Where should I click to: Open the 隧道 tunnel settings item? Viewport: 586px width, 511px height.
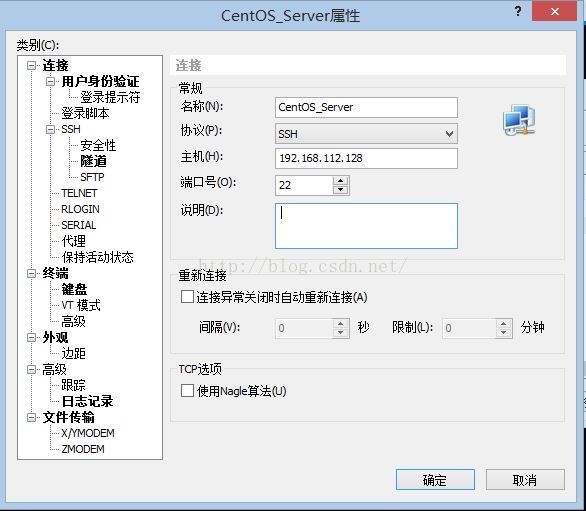pos(93,161)
